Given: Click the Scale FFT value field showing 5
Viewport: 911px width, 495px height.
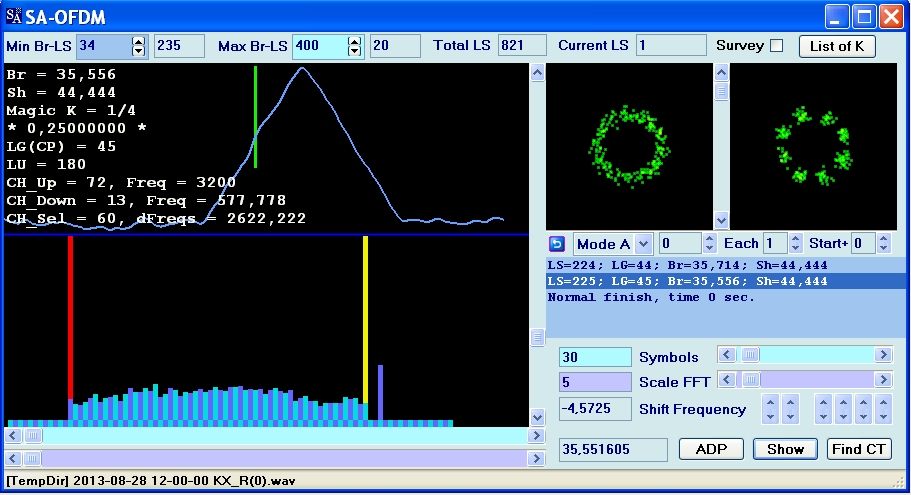Looking at the screenshot, I should pyautogui.click(x=595, y=382).
